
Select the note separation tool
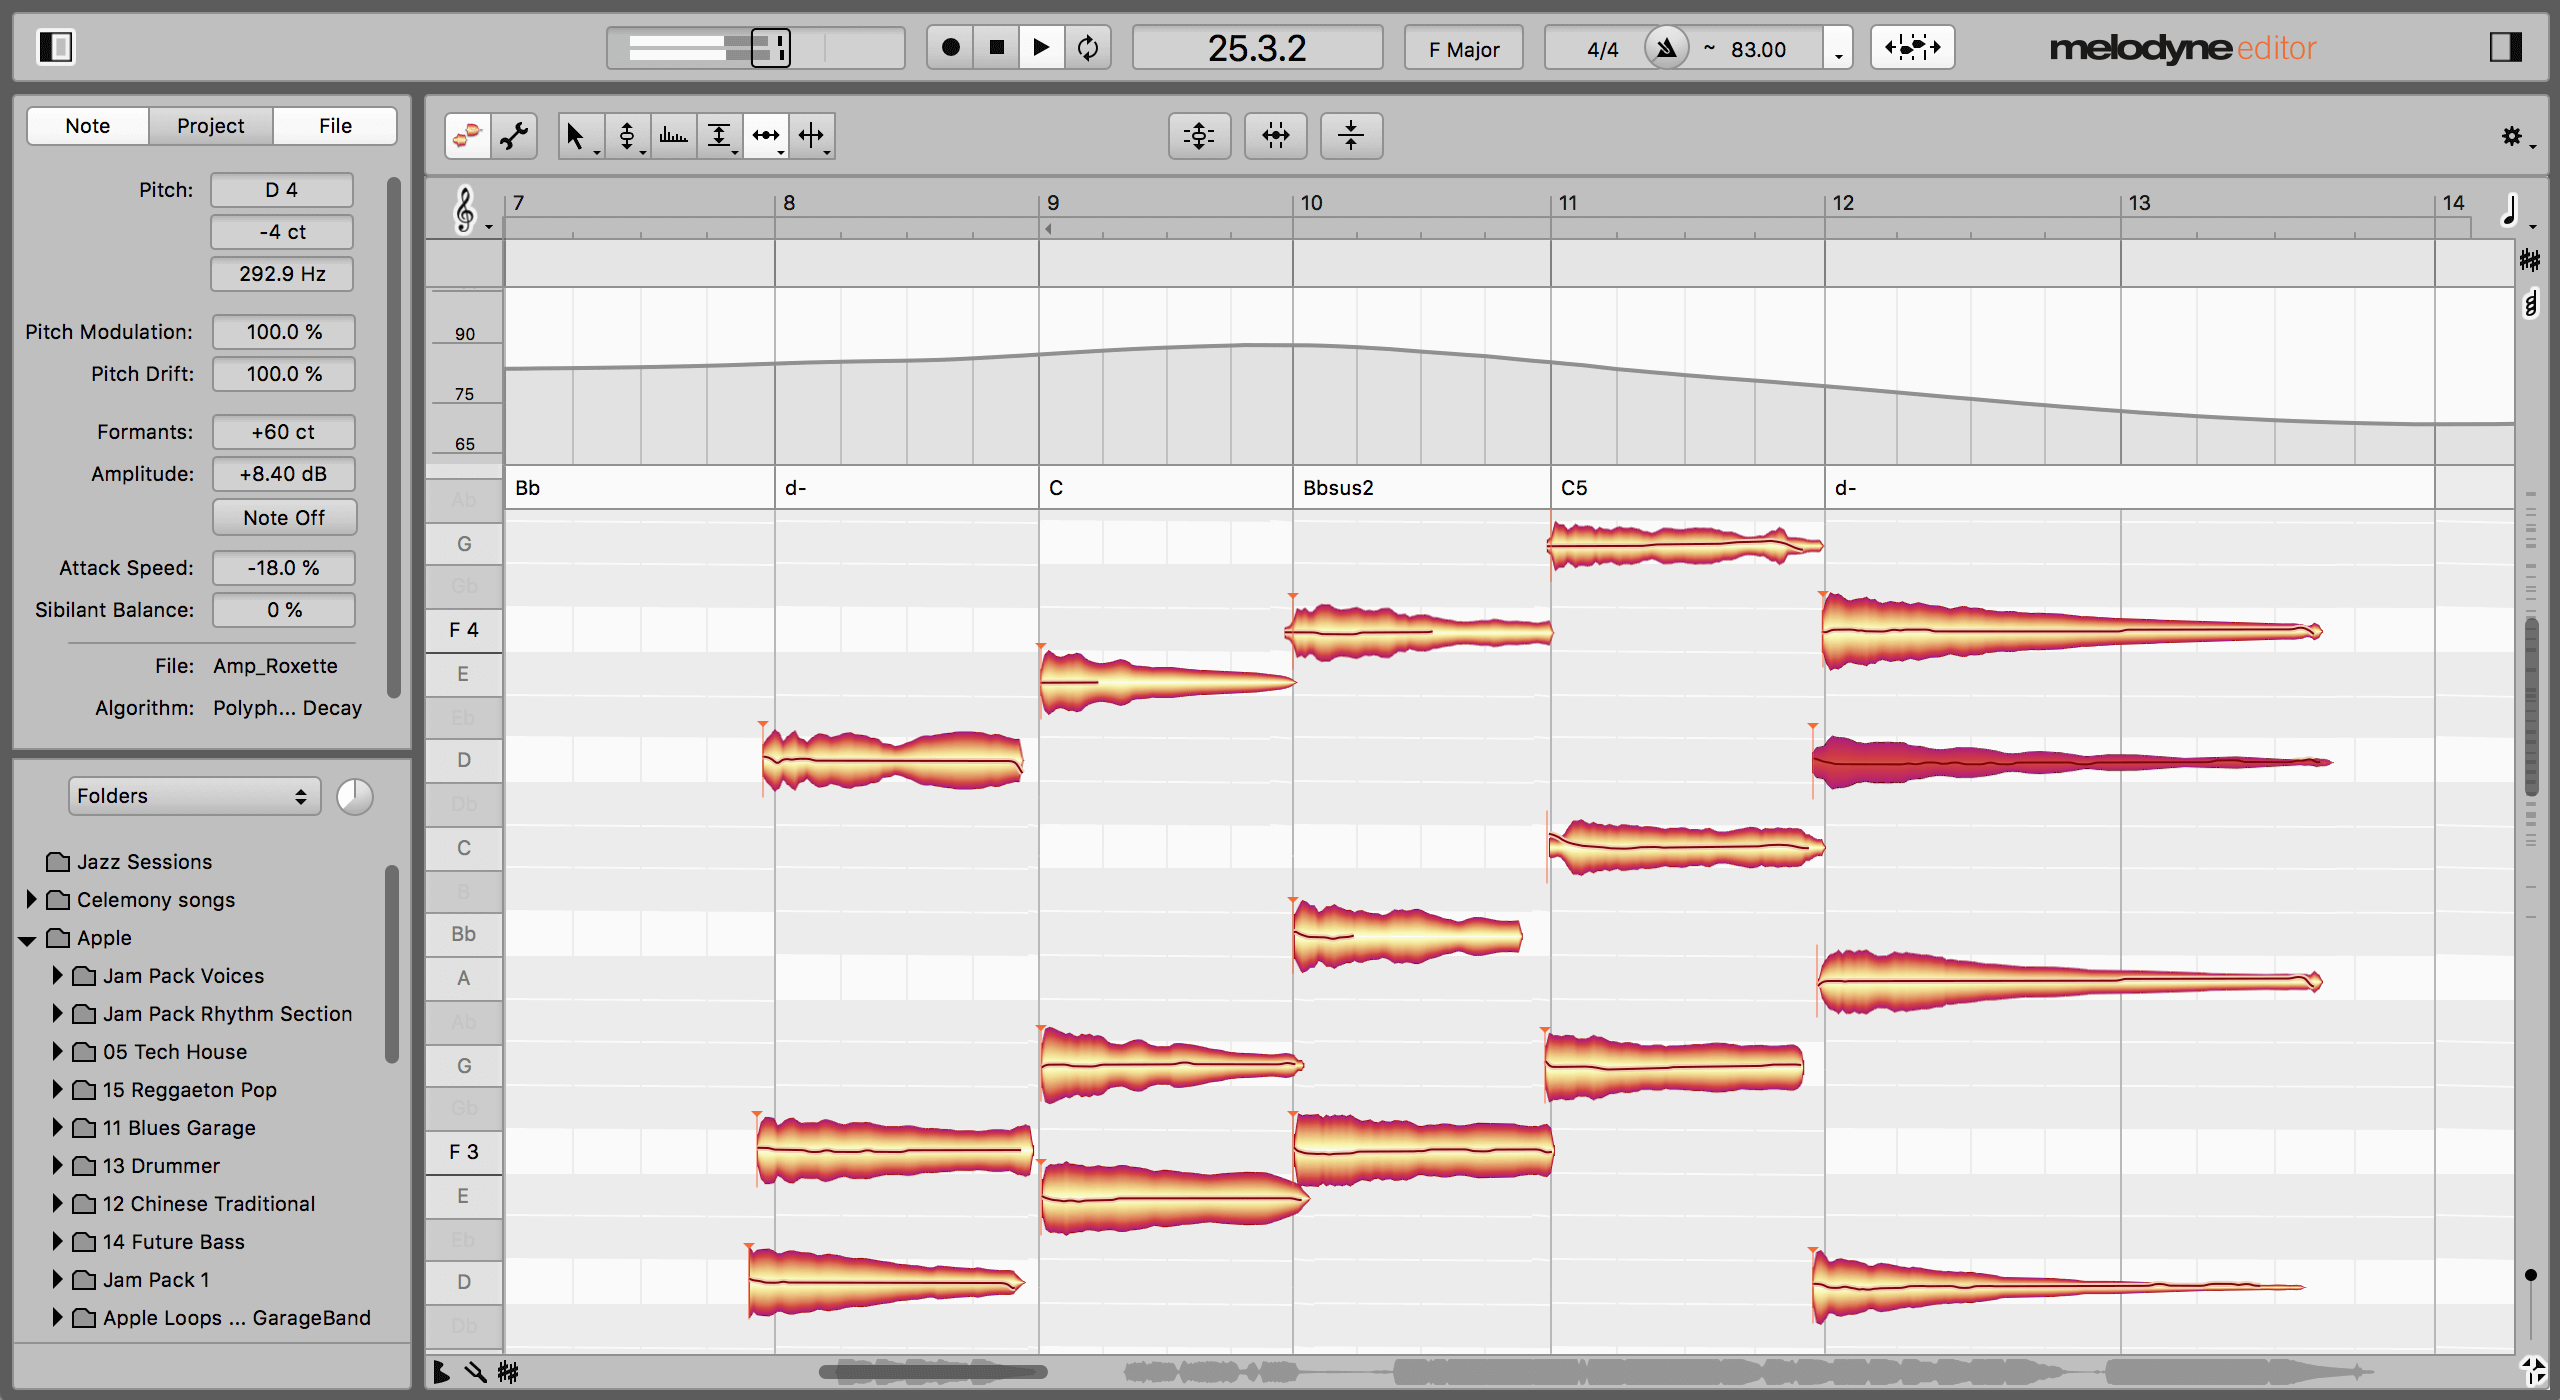(810, 133)
